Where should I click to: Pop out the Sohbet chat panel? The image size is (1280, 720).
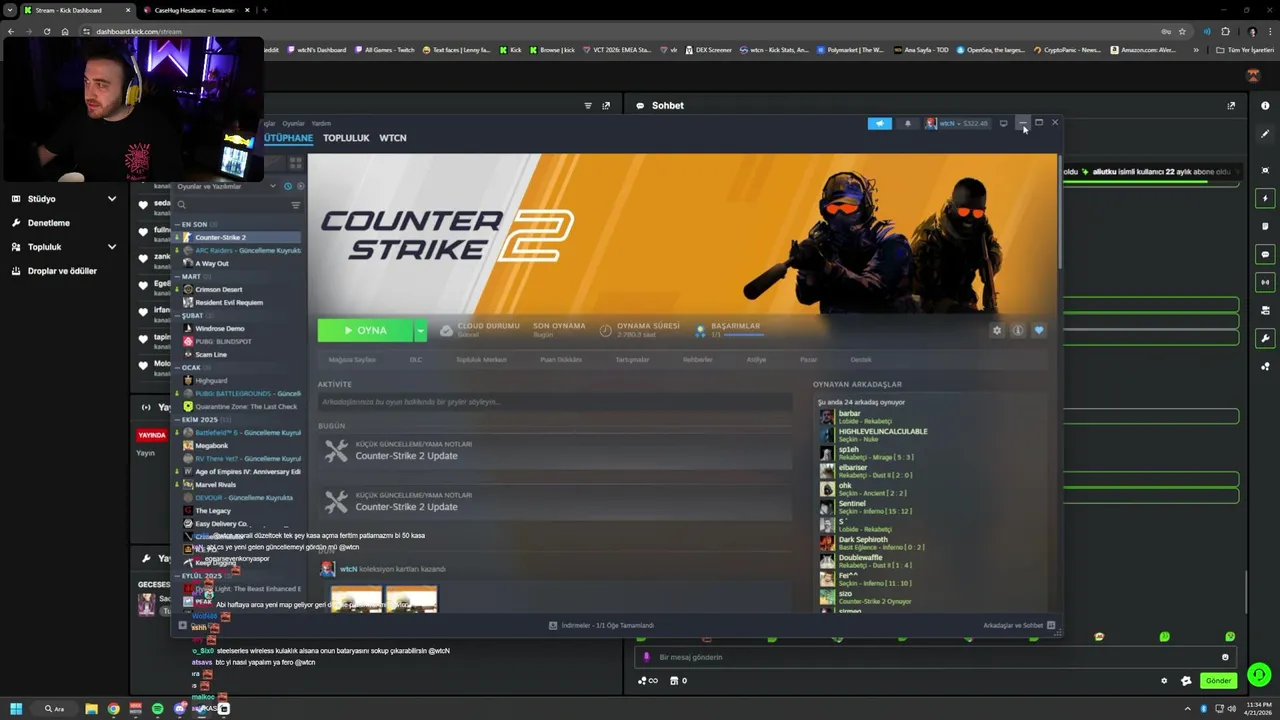[1231, 105]
